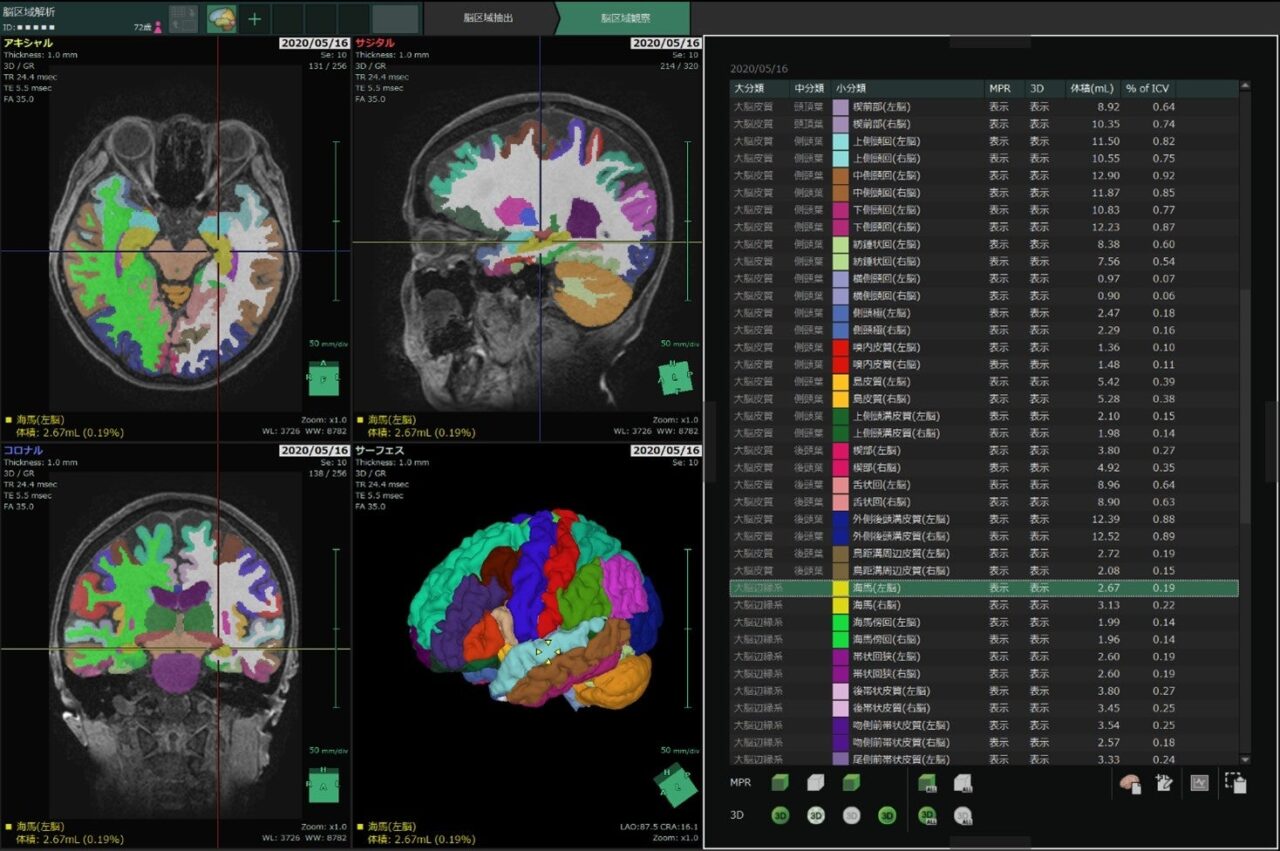
Task: Click the graph chart icon in bottom toolbar
Action: point(1199,784)
